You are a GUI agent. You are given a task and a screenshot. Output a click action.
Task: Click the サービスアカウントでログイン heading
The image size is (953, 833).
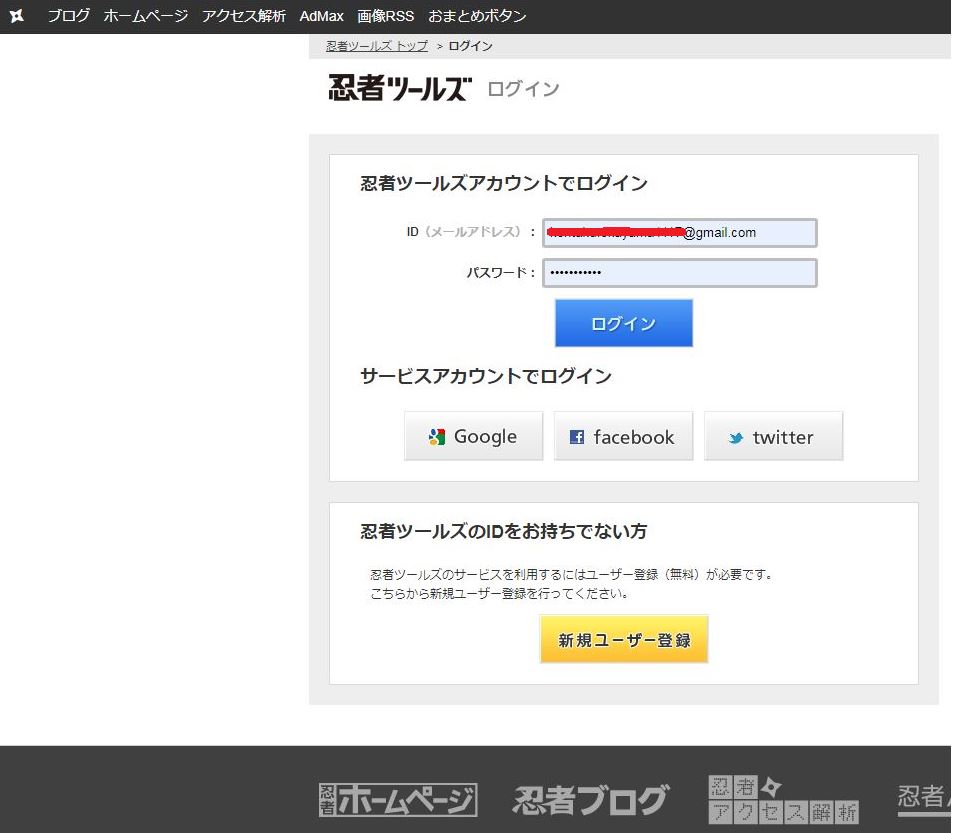coord(486,376)
